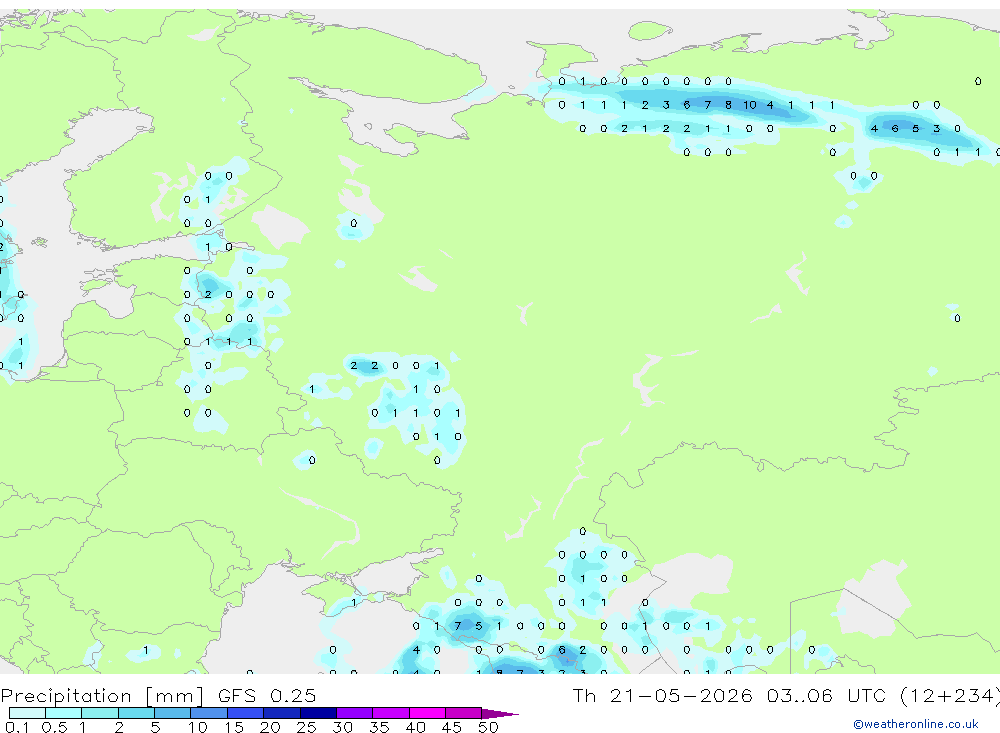Open the weatheronline.co.uk copyright link
Viewport: 1000px width, 733px height.
click(916, 724)
